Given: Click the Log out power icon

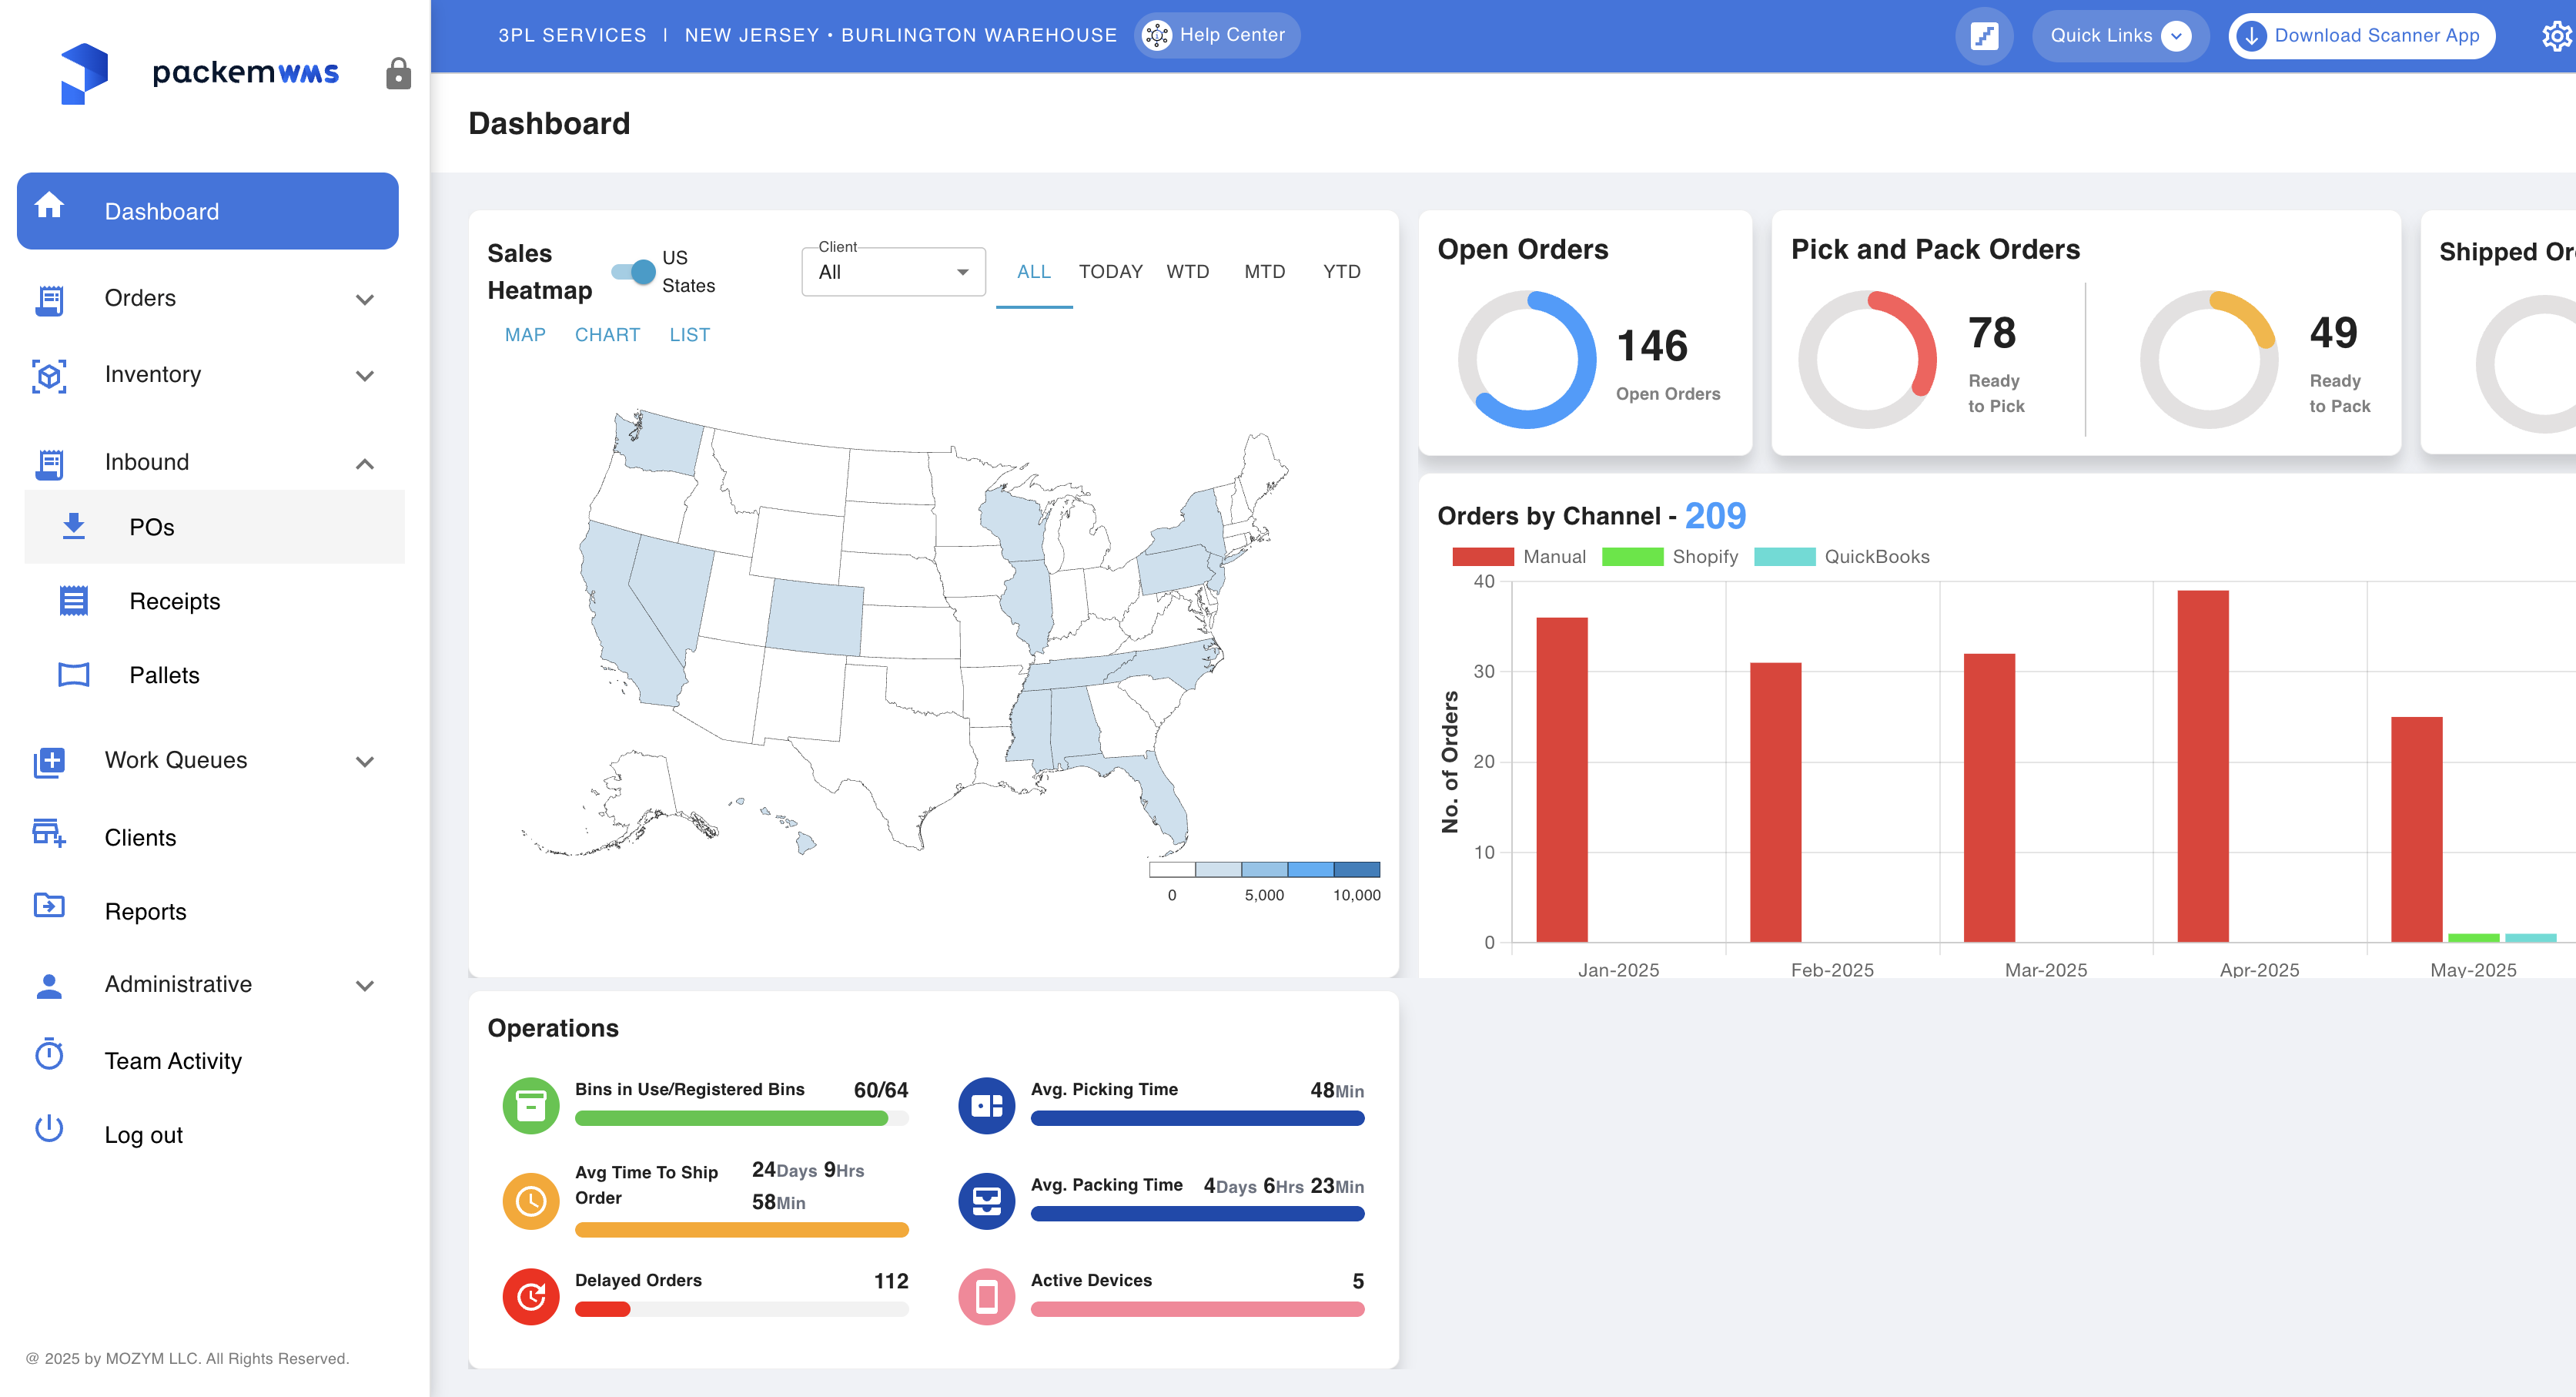Looking at the screenshot, I should click(x=49, y=1128).
